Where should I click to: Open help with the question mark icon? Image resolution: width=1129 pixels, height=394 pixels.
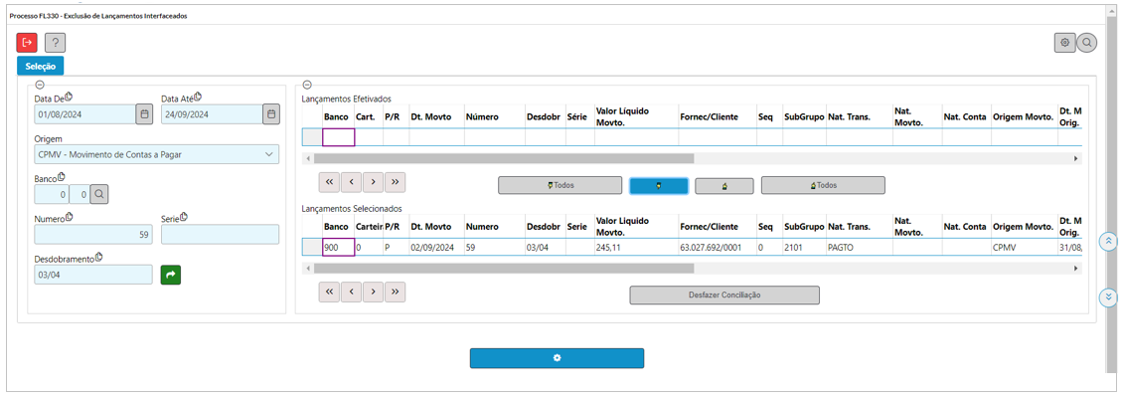pyautogui.click(x=55, y=42)
